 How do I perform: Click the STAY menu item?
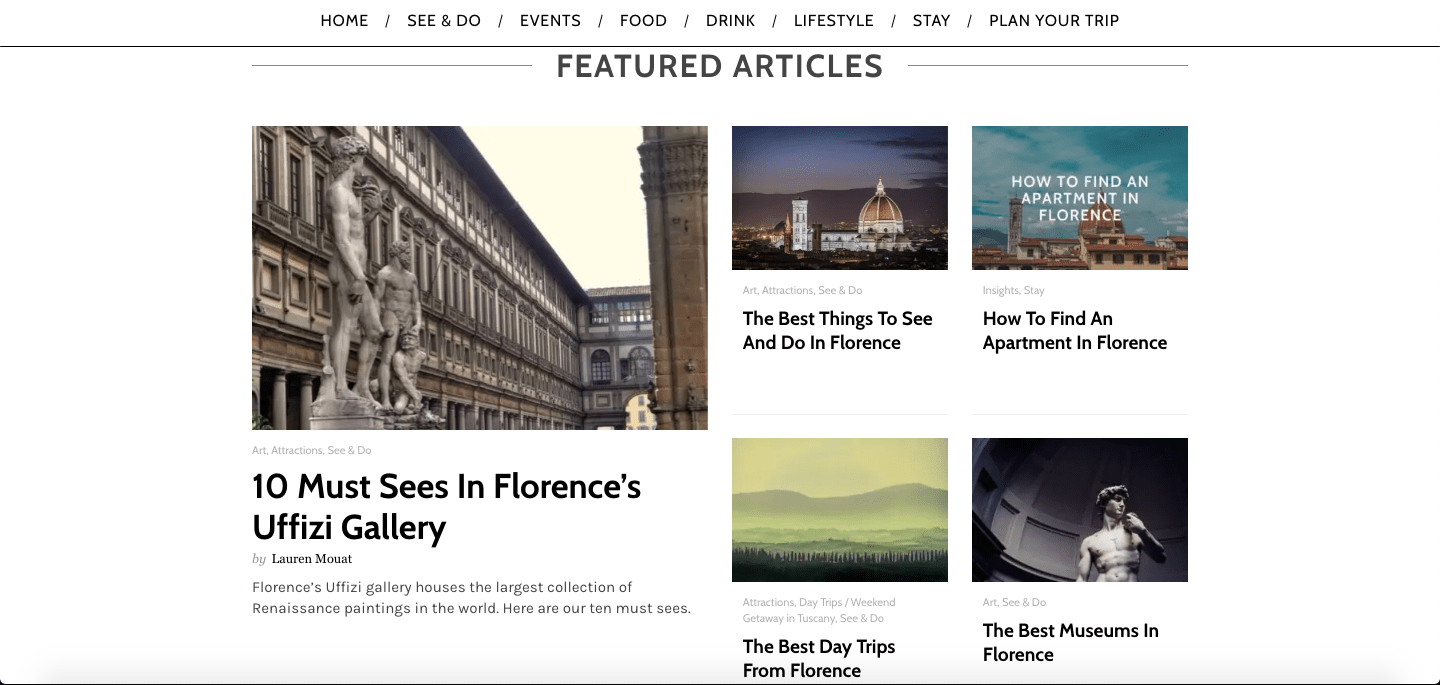pos(931,21)
